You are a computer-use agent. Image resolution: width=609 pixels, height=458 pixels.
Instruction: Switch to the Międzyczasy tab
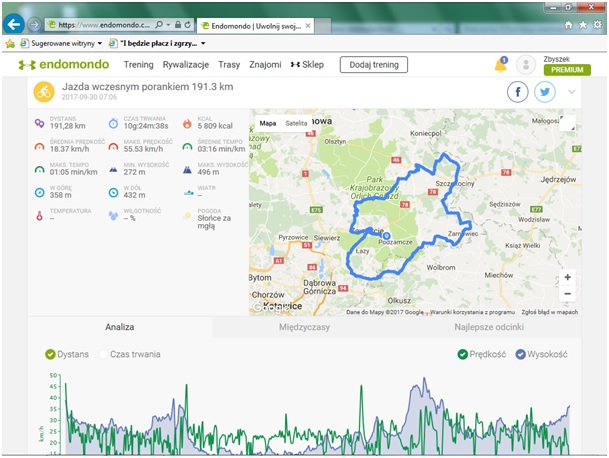[x=304, y=327]
